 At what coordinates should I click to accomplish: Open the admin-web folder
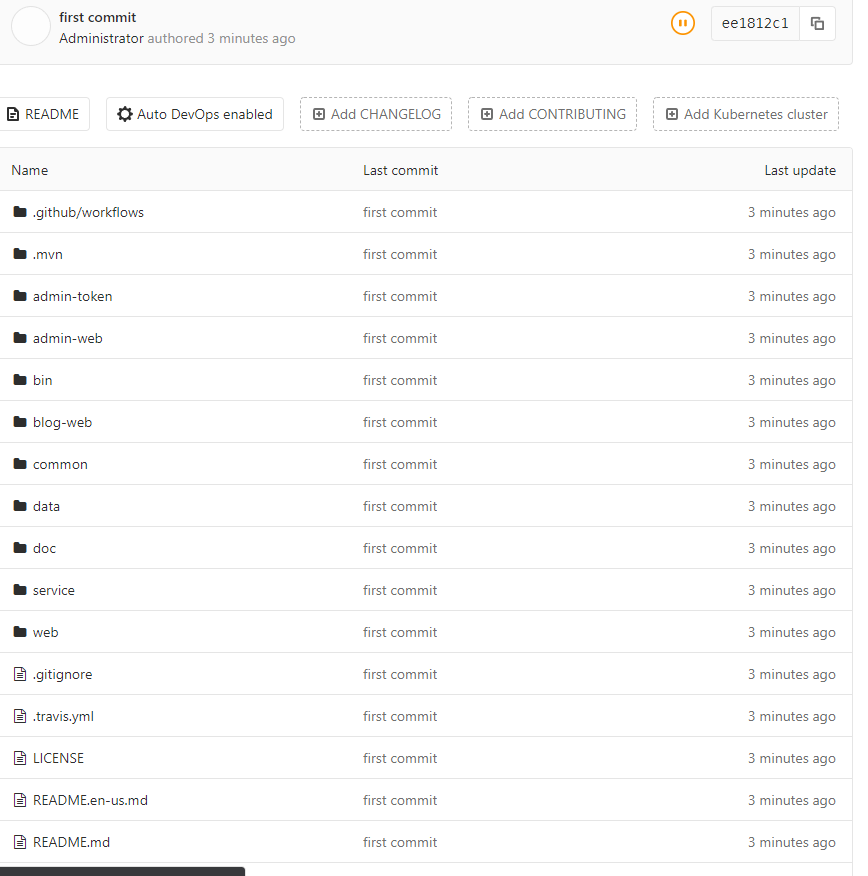click(67, 338)
